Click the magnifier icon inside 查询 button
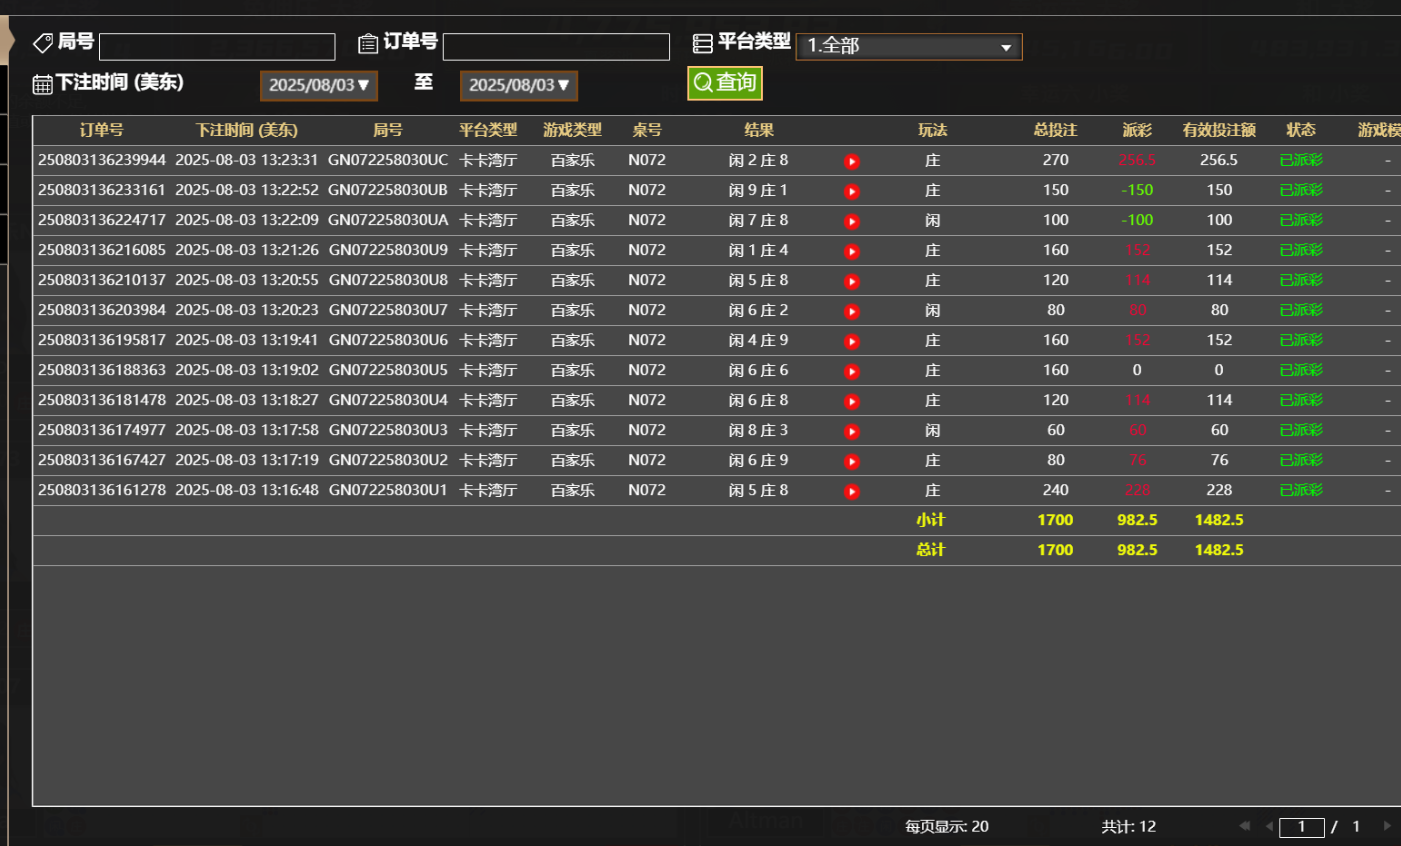The height and width of the screenshot is (846, 1401). point(701,83)
